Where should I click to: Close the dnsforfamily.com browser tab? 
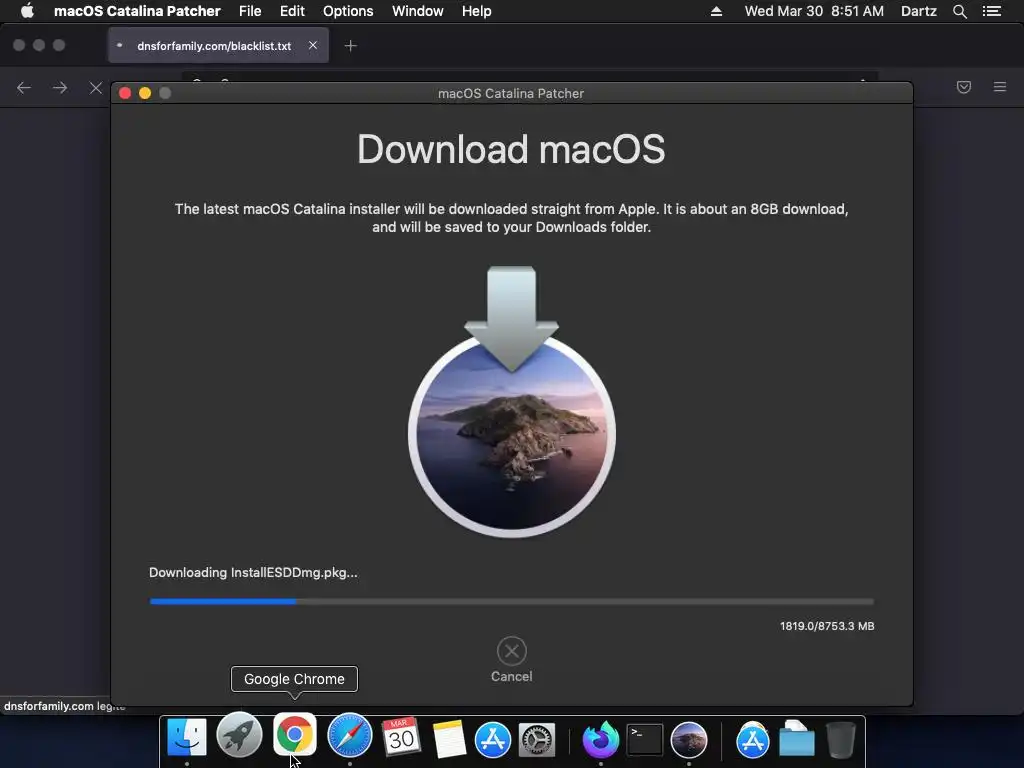pyautogui.click(x=313, y=46)
